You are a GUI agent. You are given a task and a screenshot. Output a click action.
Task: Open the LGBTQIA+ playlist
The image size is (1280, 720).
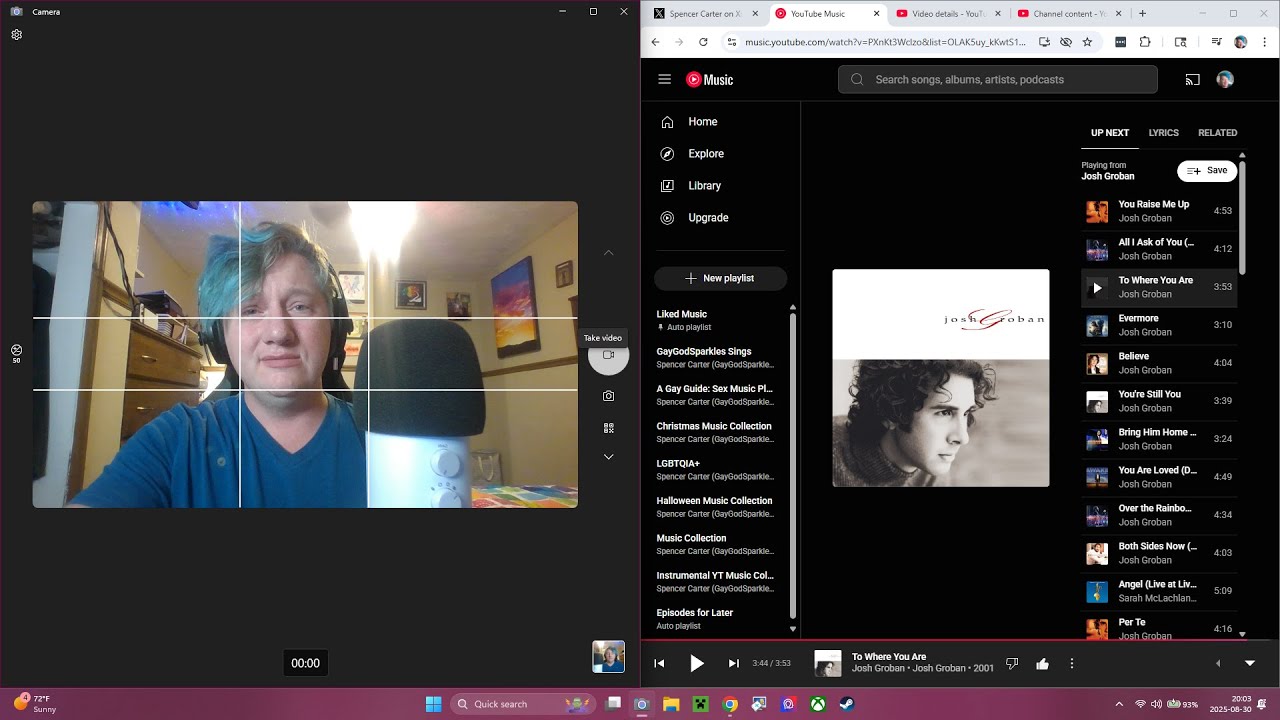point(717,470)
